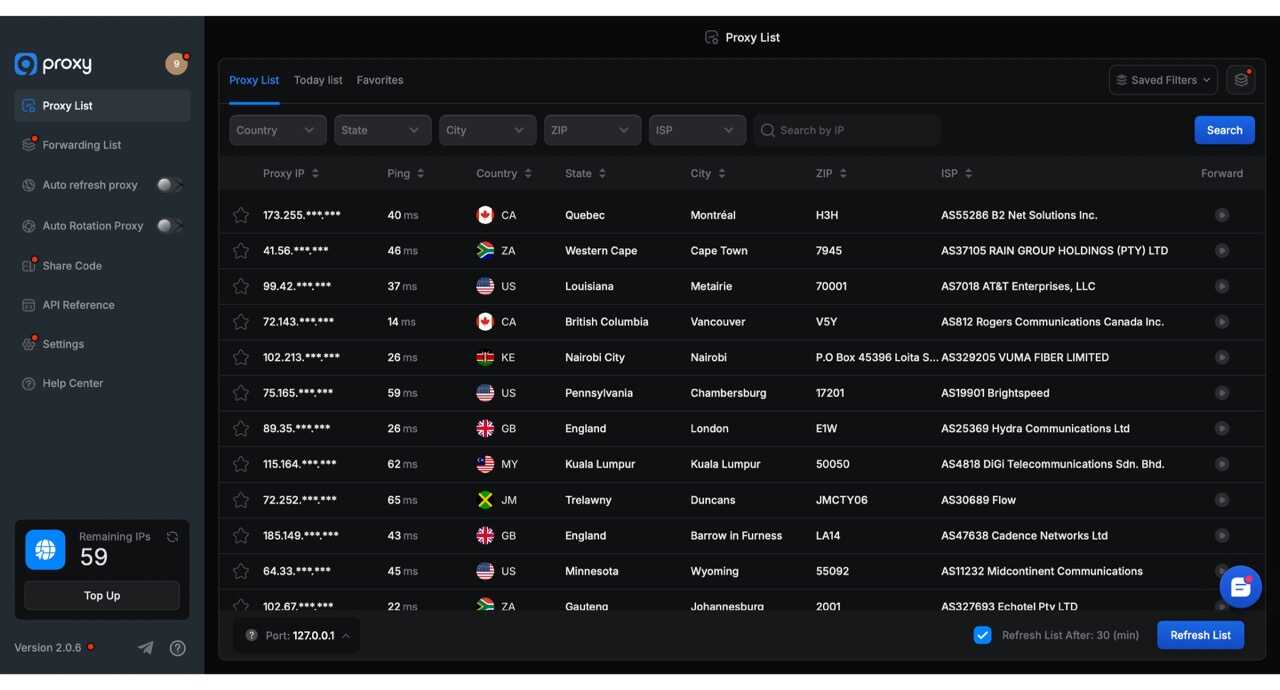Image resolution: width=1280 pixels, height=690 pixels.
Task: Refresh the Remaining IPs counter
Action: [172, 536]
